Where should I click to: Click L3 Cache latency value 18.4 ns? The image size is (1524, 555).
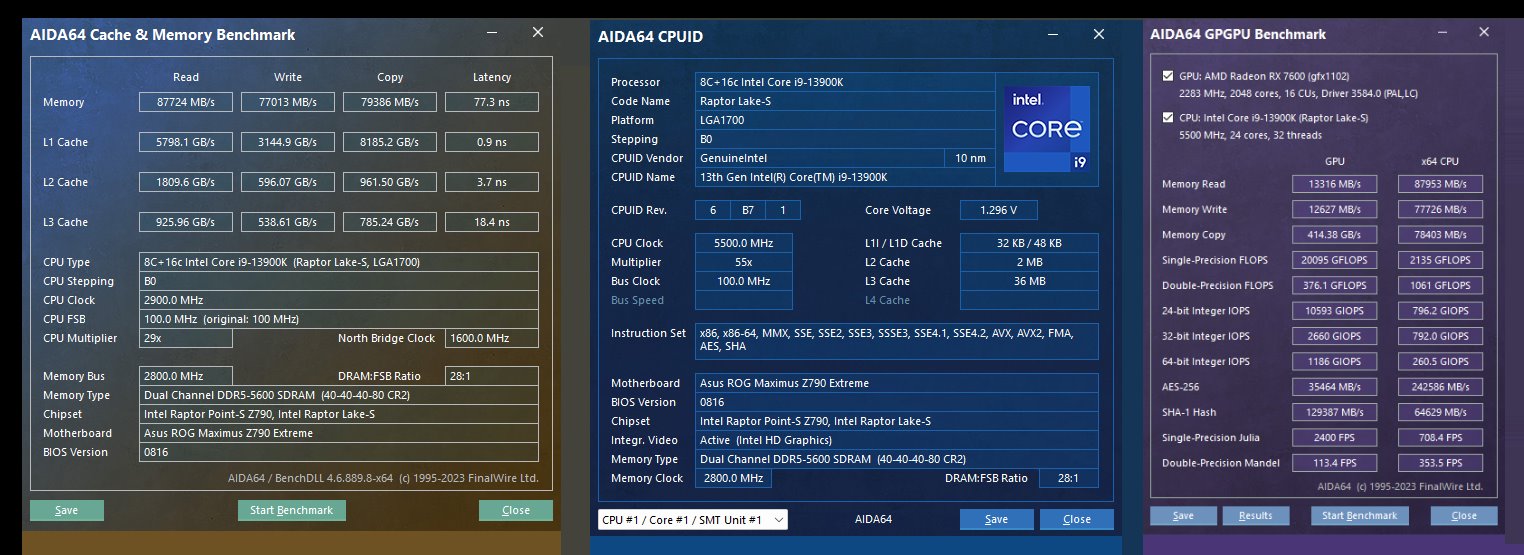click(492, 222)
